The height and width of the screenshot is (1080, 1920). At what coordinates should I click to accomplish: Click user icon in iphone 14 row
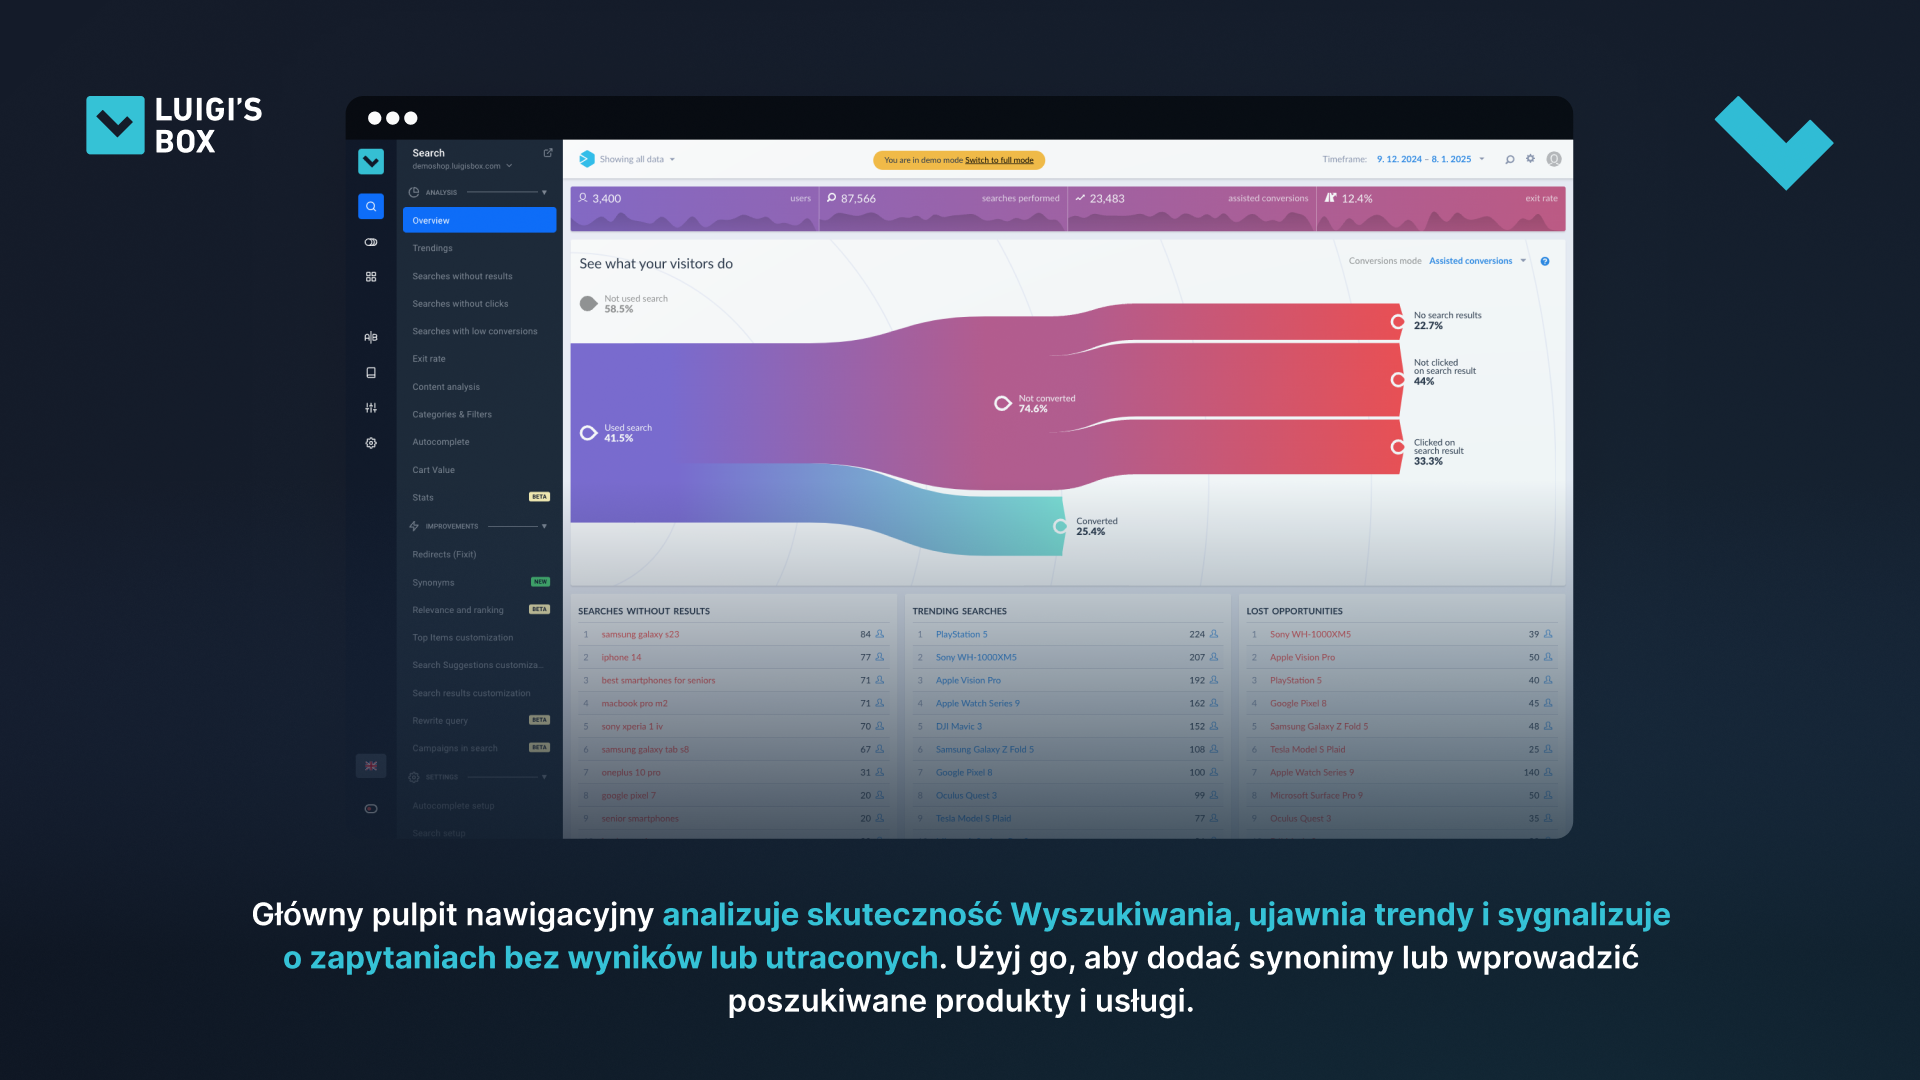click(880, 657)
